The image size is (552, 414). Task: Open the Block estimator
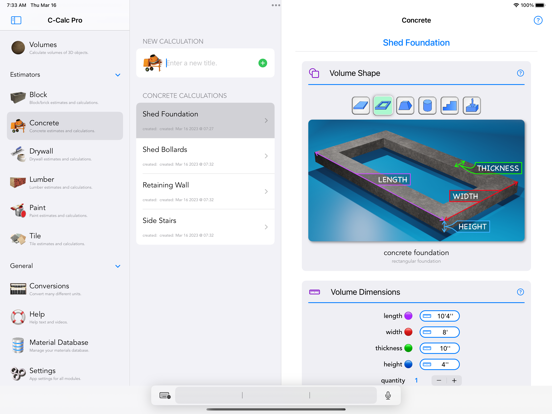(x=65, y=98)
